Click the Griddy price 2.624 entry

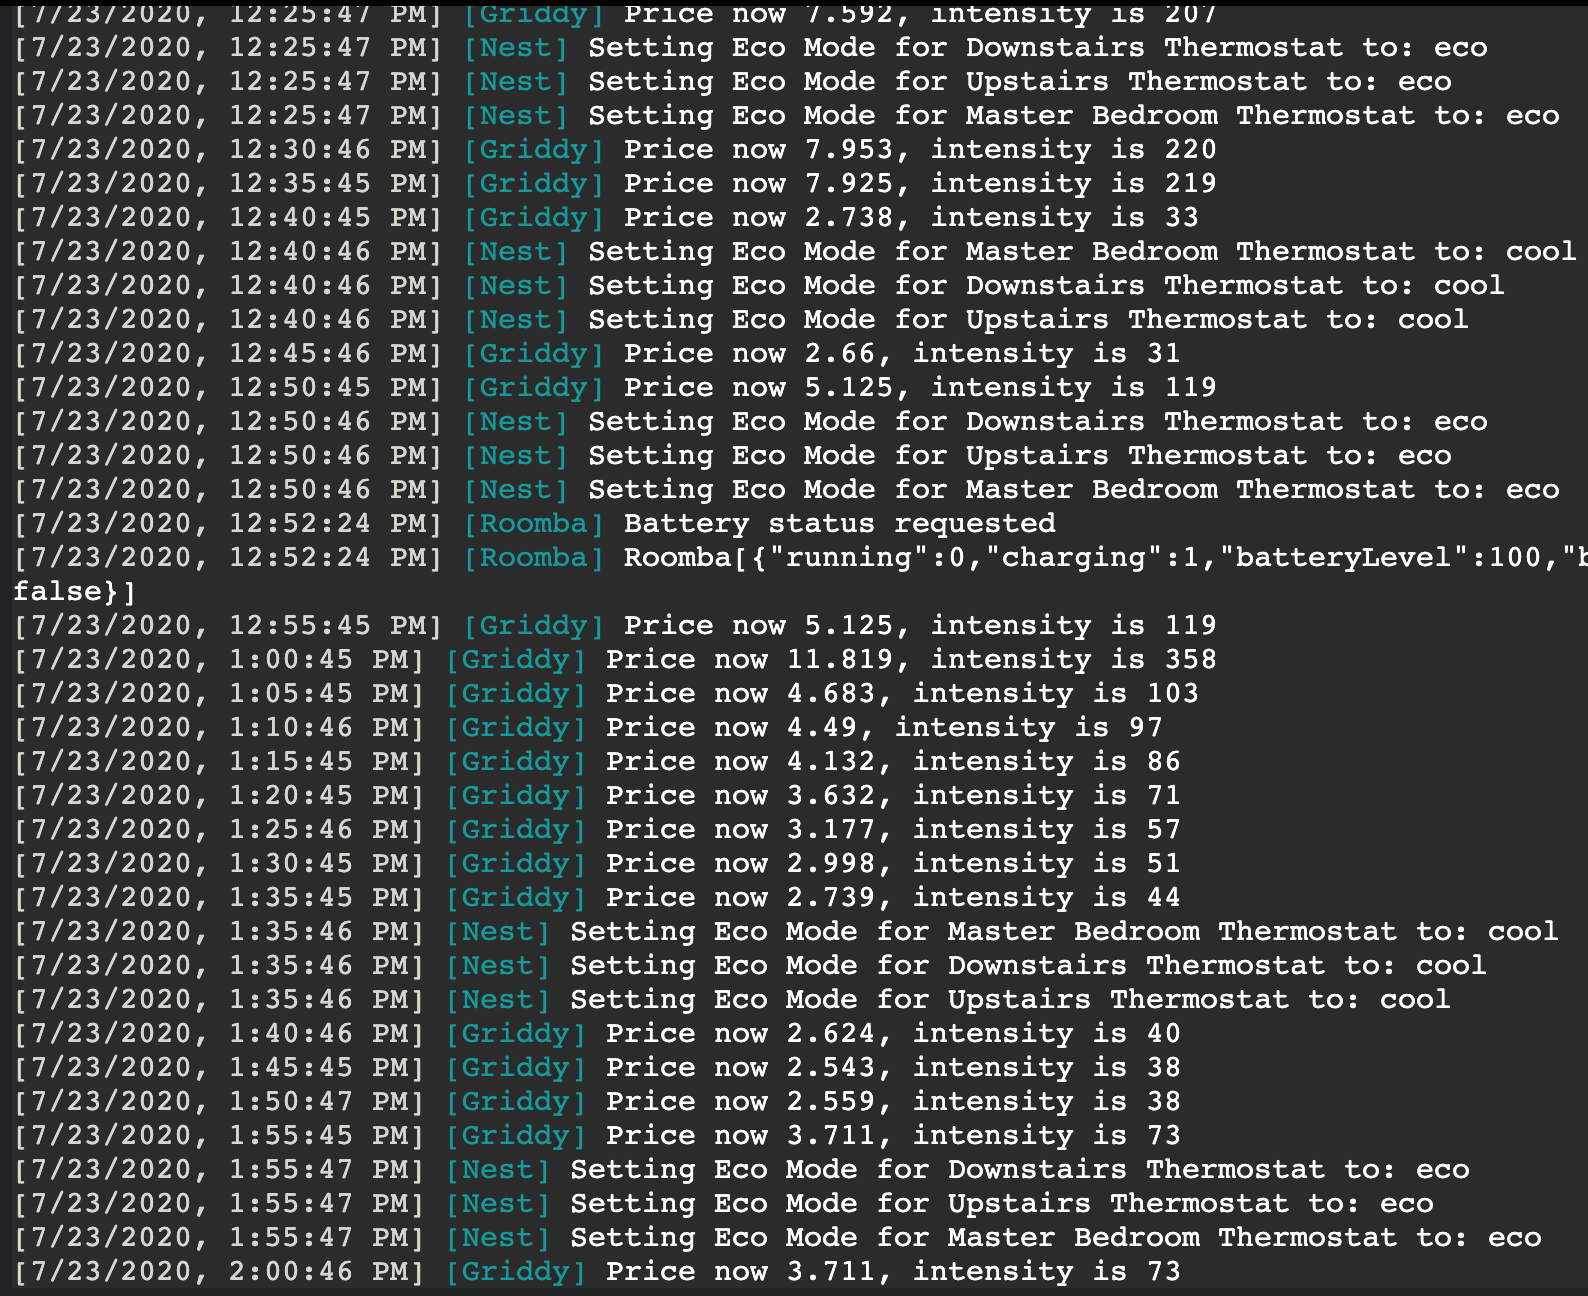pos(597,1034)
